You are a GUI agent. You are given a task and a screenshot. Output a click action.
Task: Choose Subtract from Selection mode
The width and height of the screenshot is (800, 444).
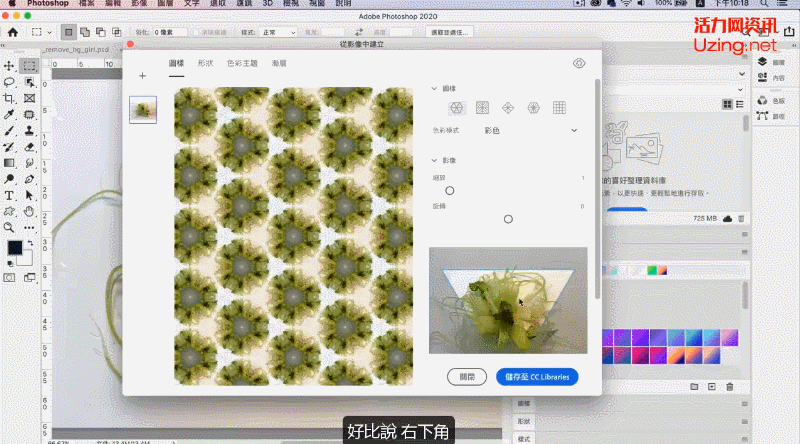pos(101,32)
